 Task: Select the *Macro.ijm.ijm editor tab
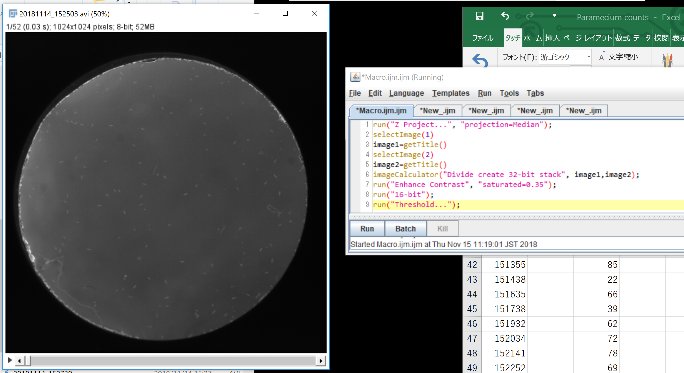[381, 111]
